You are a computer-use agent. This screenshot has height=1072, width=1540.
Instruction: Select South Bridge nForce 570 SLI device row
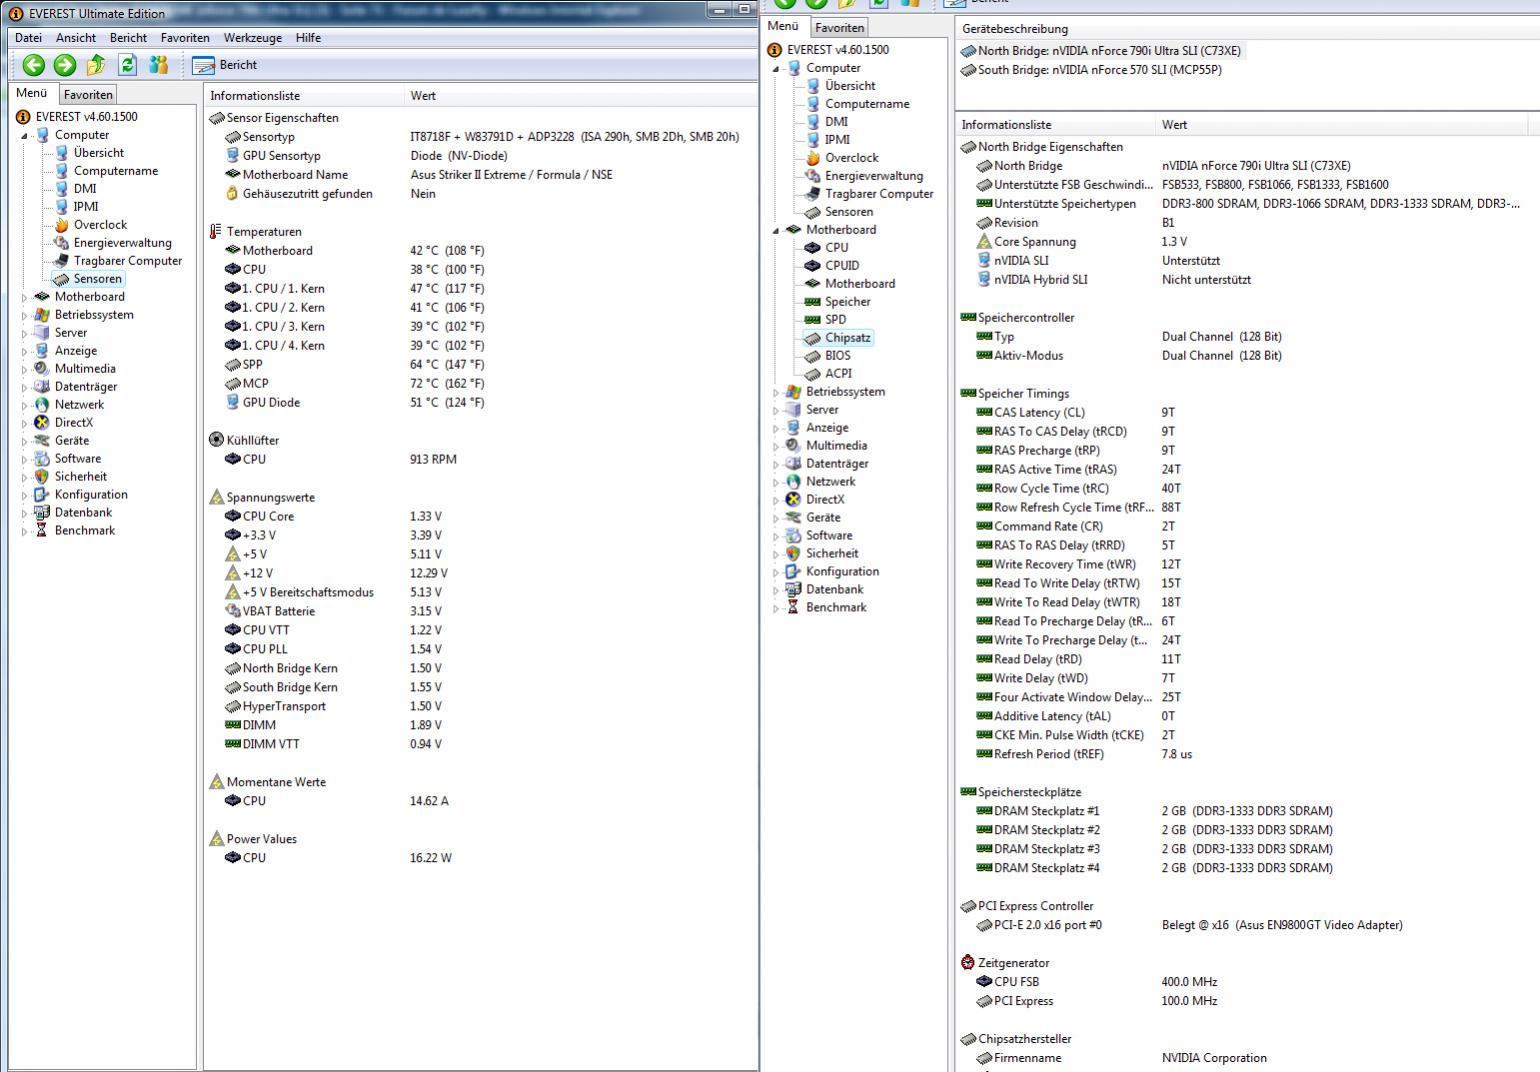click(1092, 70)
